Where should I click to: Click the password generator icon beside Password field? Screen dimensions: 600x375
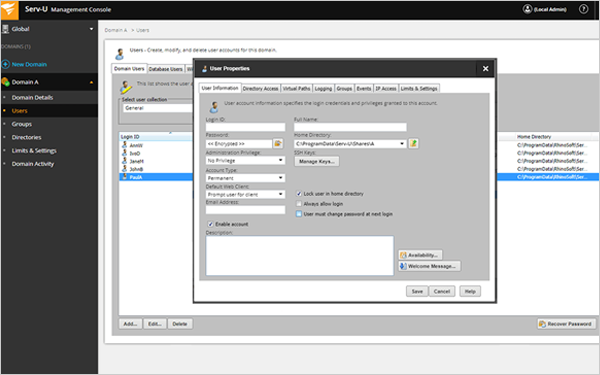[x=278, y=143]
